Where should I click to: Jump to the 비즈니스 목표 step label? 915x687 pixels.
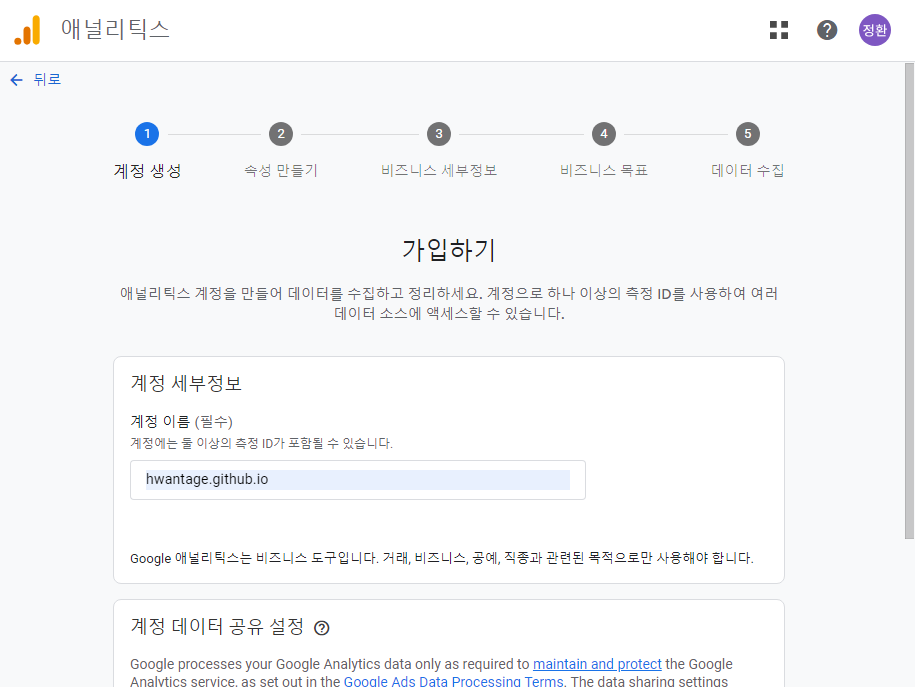click(604, 171)
